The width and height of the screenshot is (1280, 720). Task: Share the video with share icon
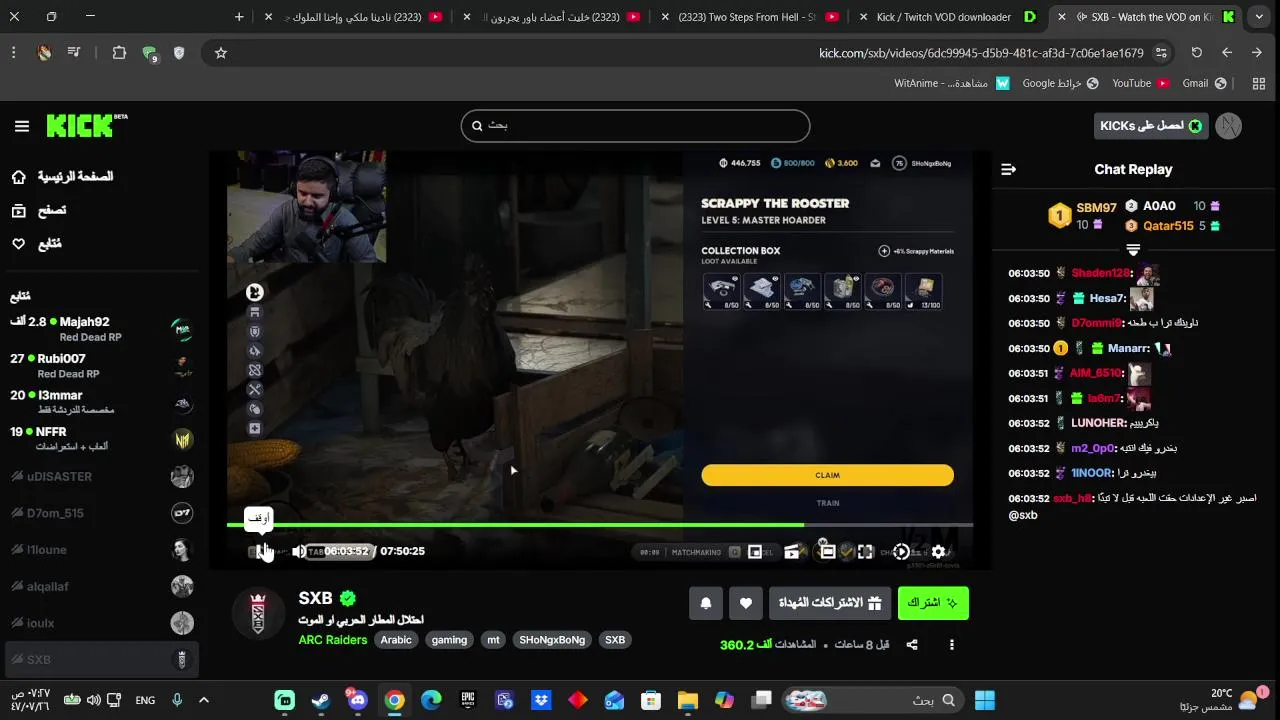pos(912,645)
